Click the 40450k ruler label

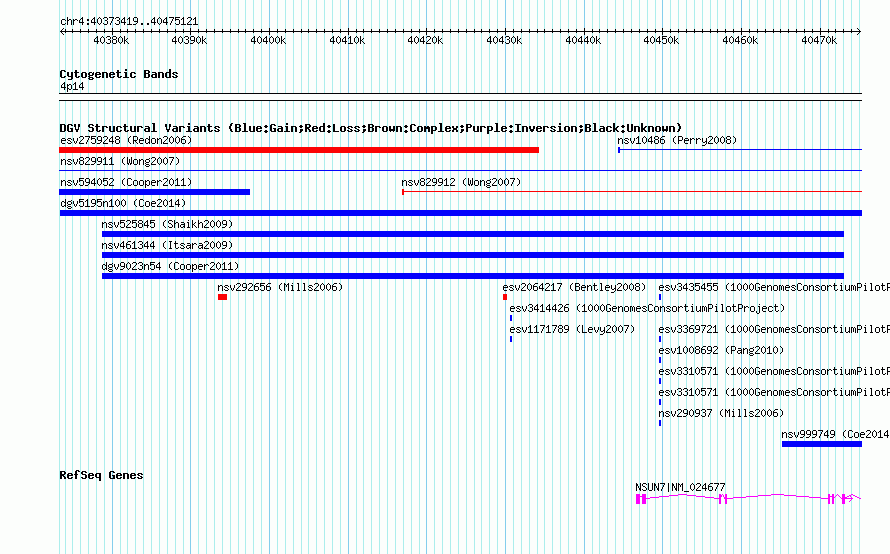point(661,40)
